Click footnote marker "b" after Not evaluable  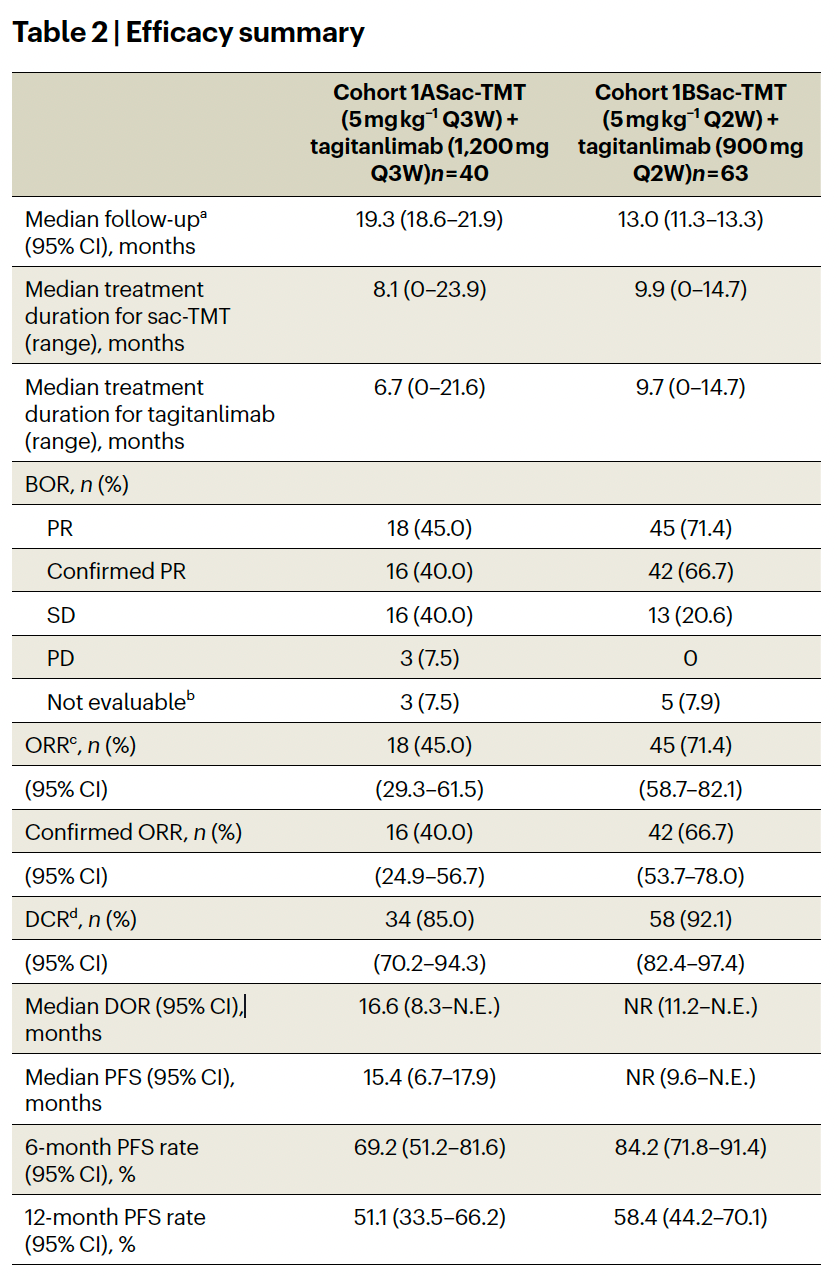pos(191,695)
